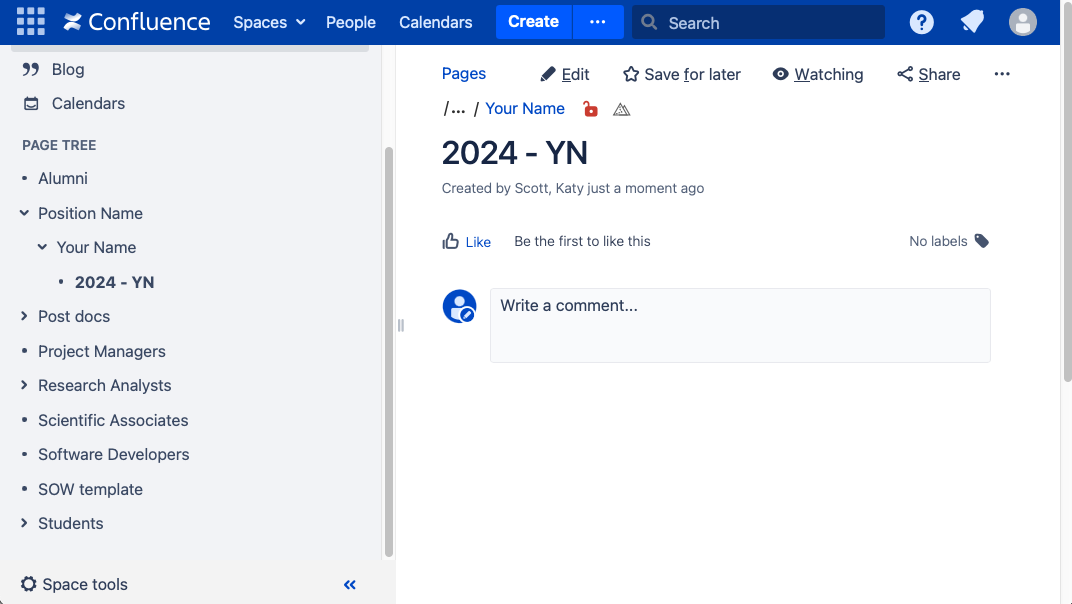Viewport: 1072px width, 604px height.
Task: Open the page's more actions ellipsis
Action: (1002, 74)
